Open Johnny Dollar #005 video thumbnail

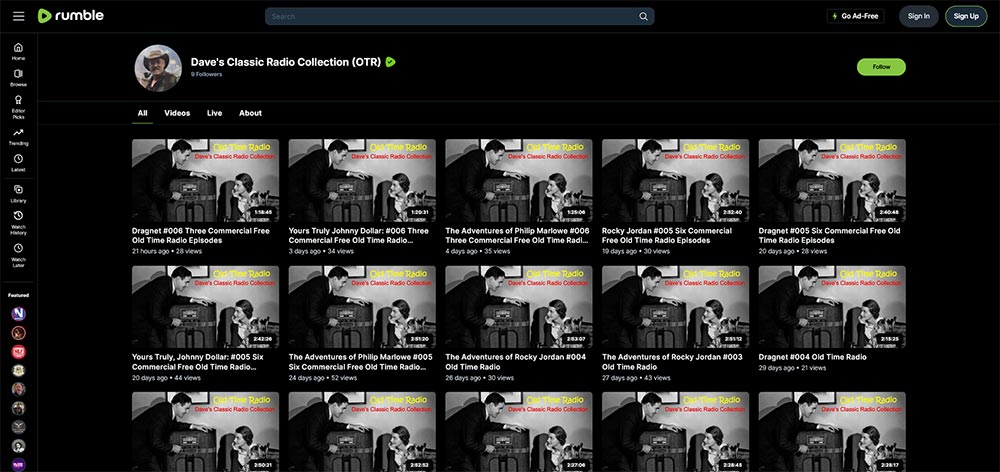coord(205,307)
